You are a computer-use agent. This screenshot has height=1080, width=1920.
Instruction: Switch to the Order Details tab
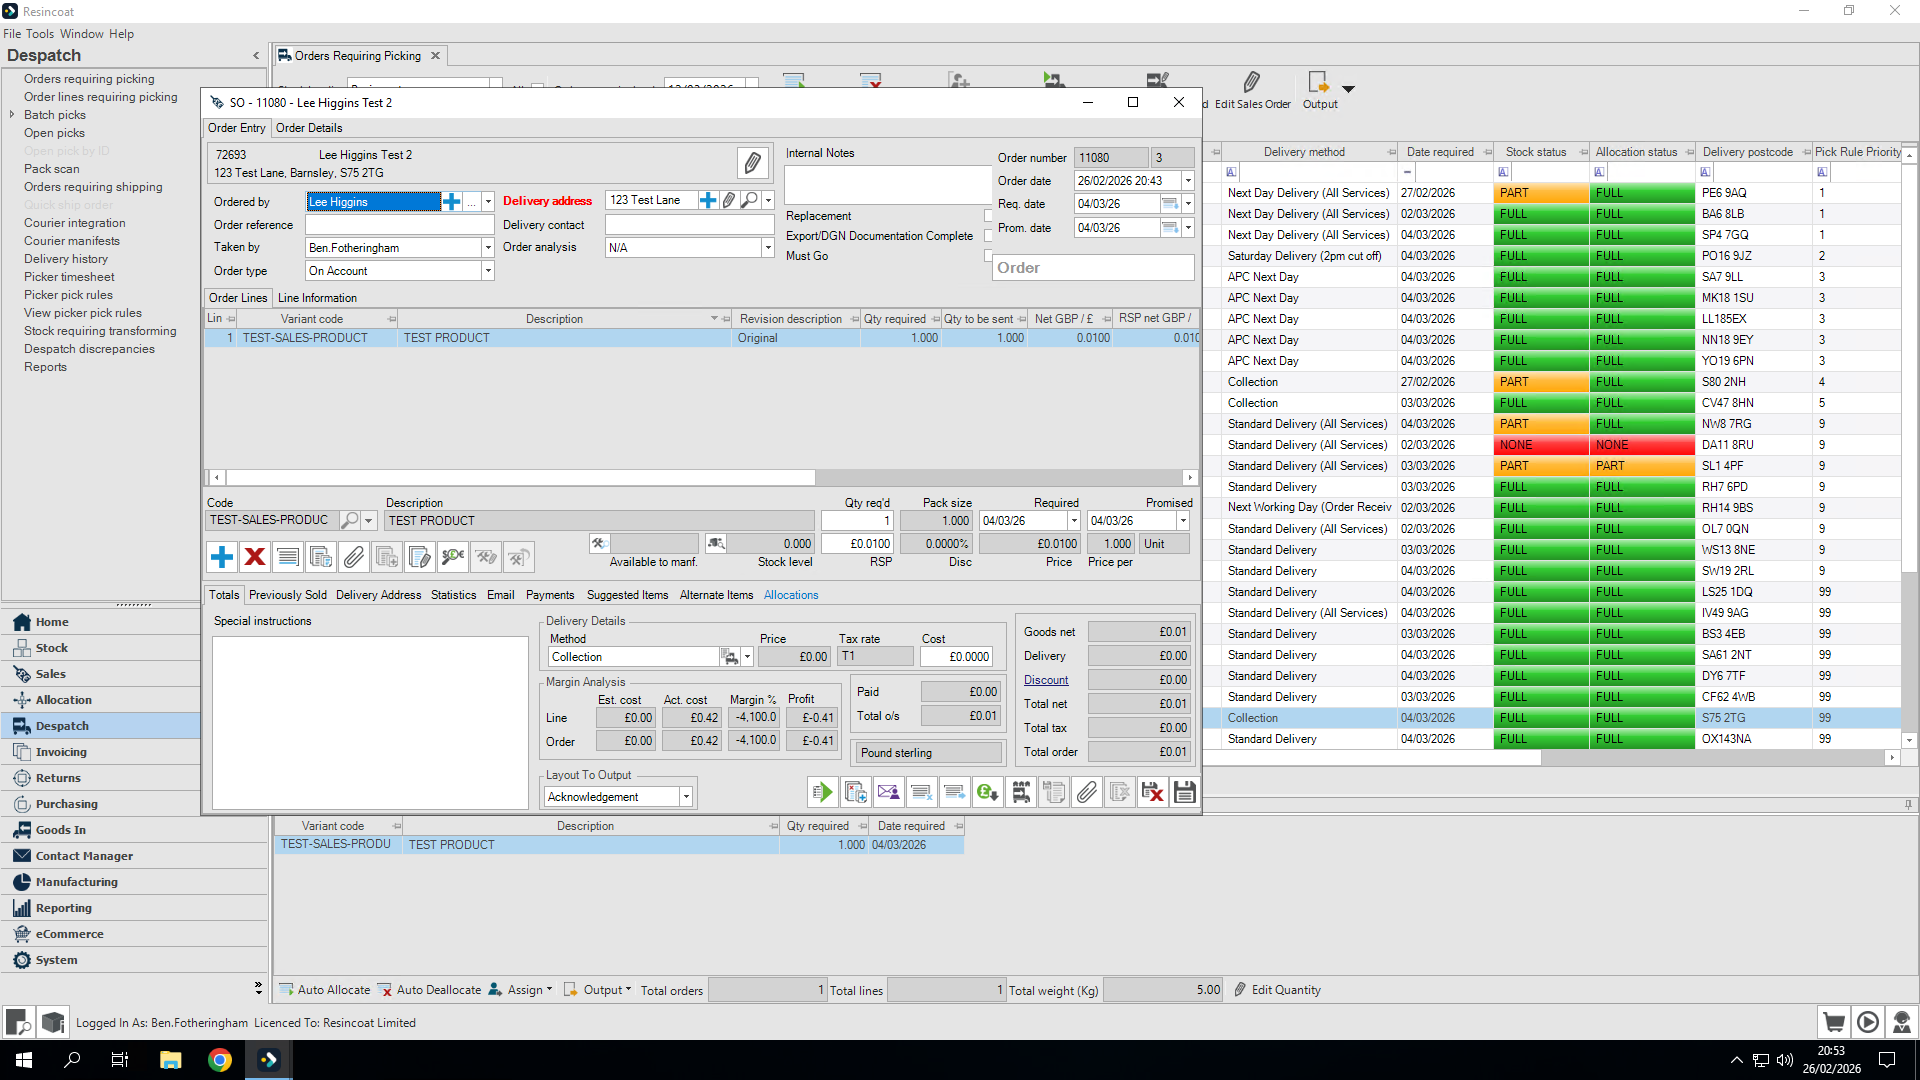click(309, 128)
